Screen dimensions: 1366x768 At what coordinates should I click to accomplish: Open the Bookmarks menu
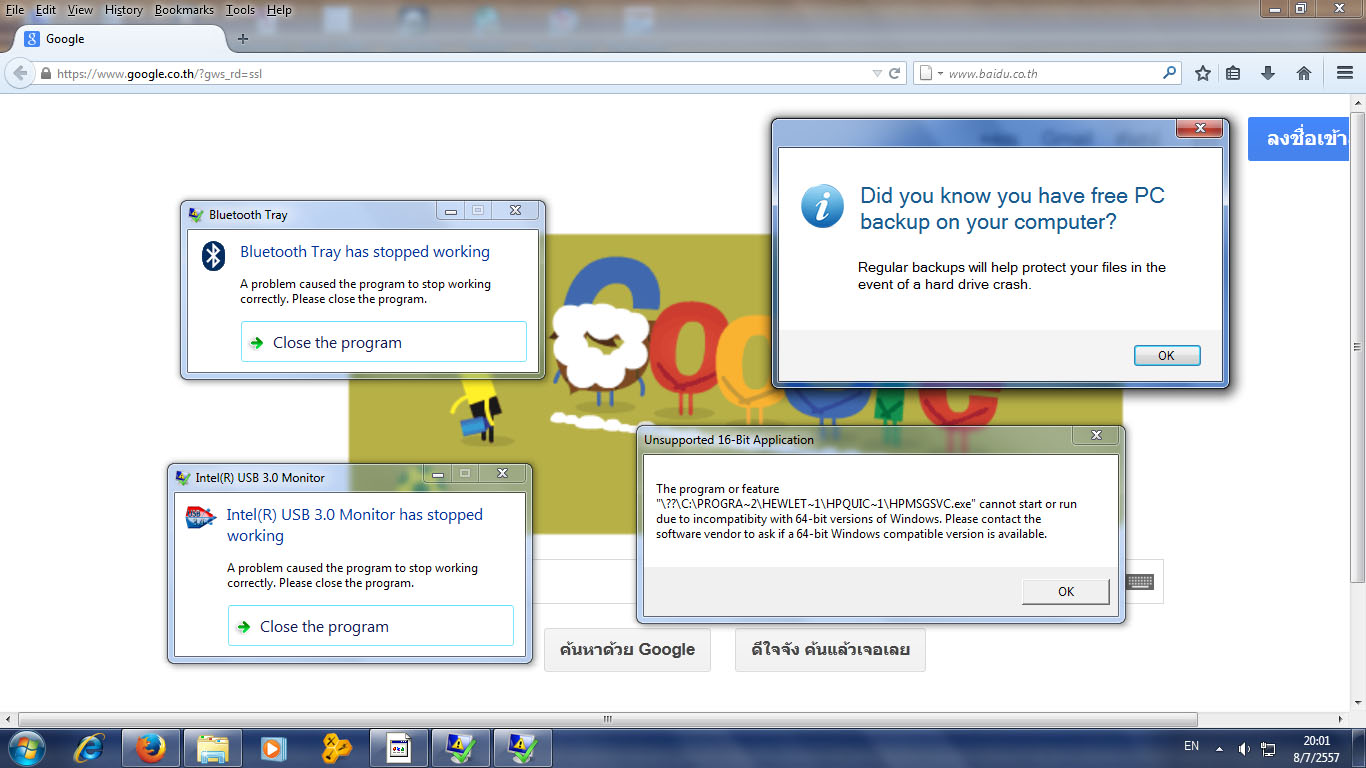tap(184, 10)
